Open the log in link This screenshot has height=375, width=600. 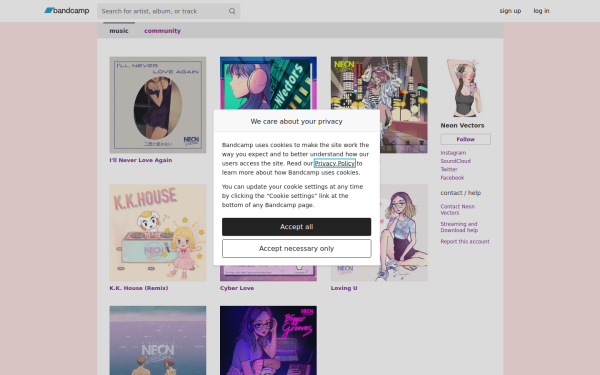[x=541, y=11]
